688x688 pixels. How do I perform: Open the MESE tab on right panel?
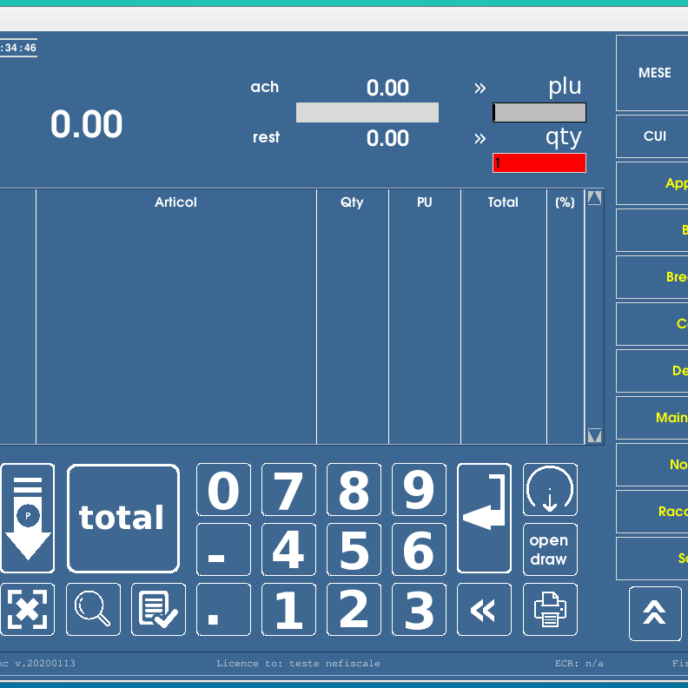click(654, 73)
